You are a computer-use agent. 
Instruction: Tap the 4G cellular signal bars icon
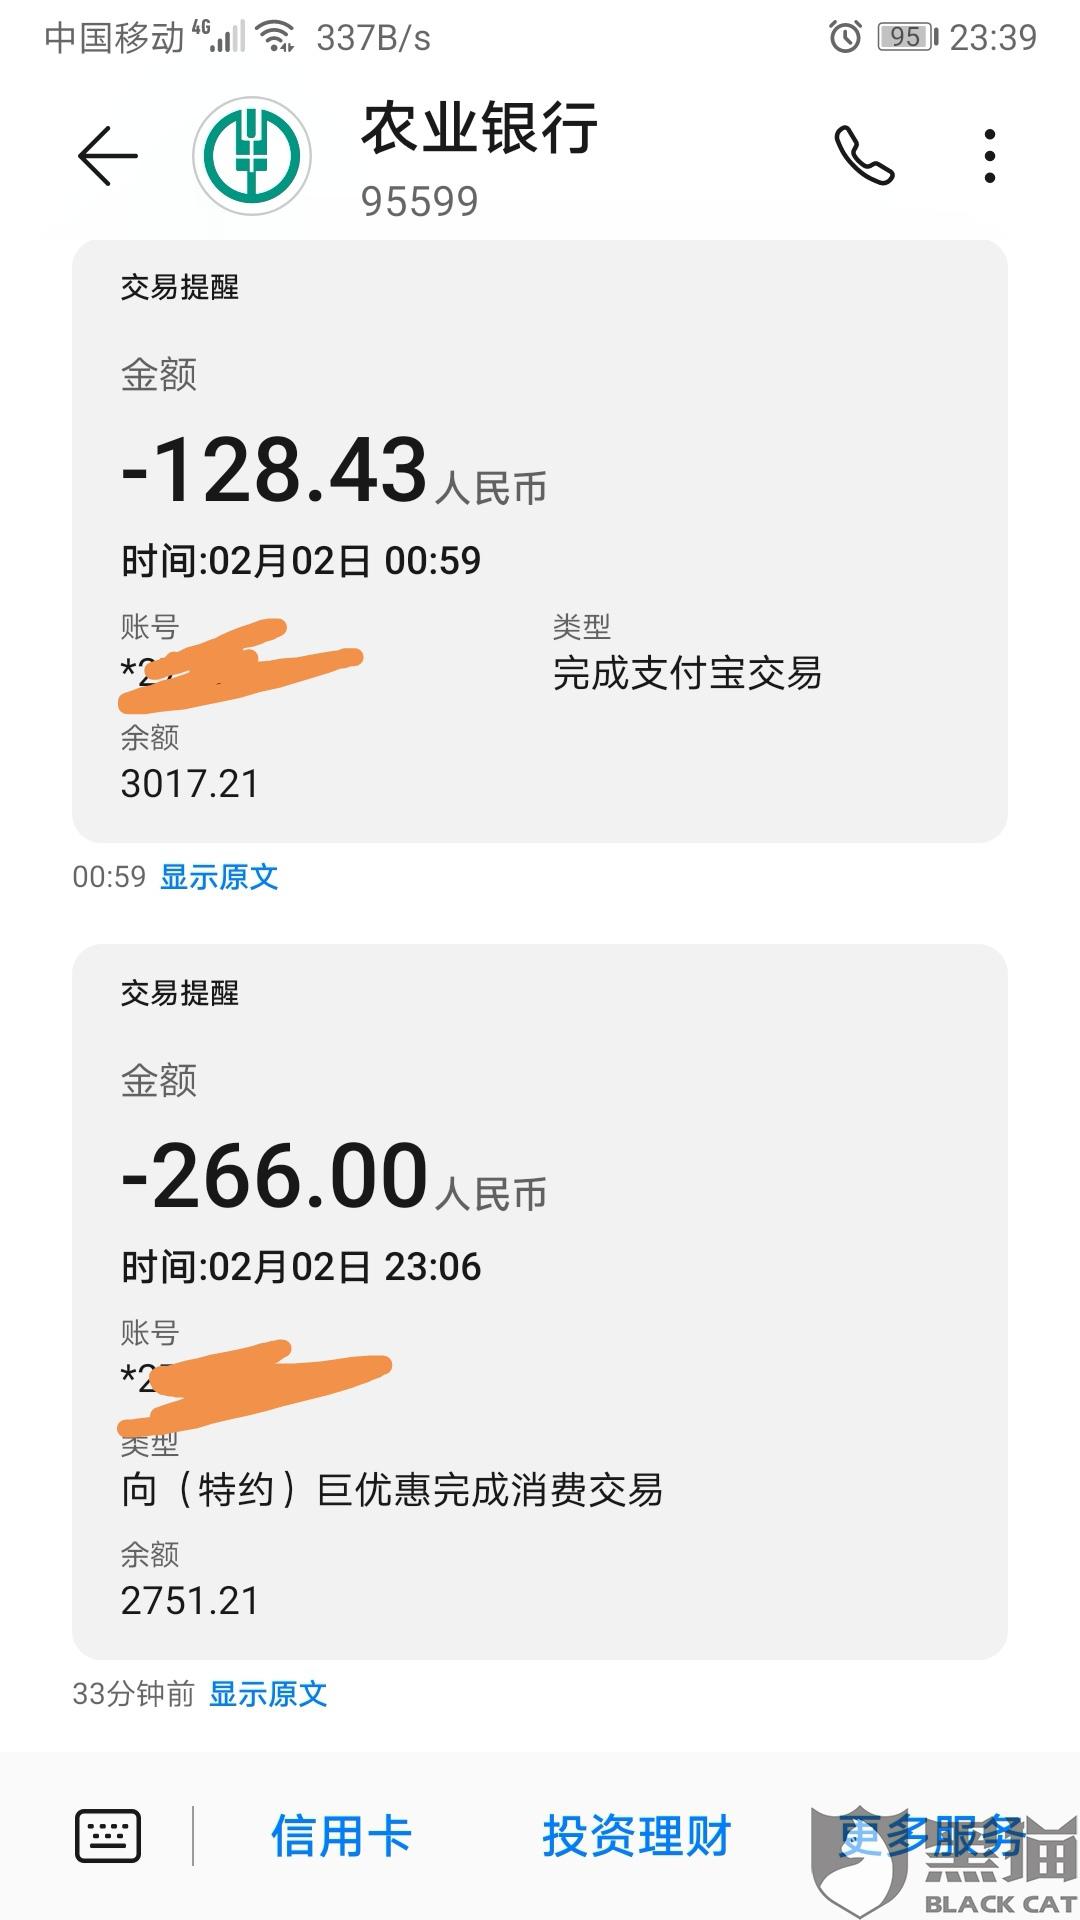(x=219, y=37)
